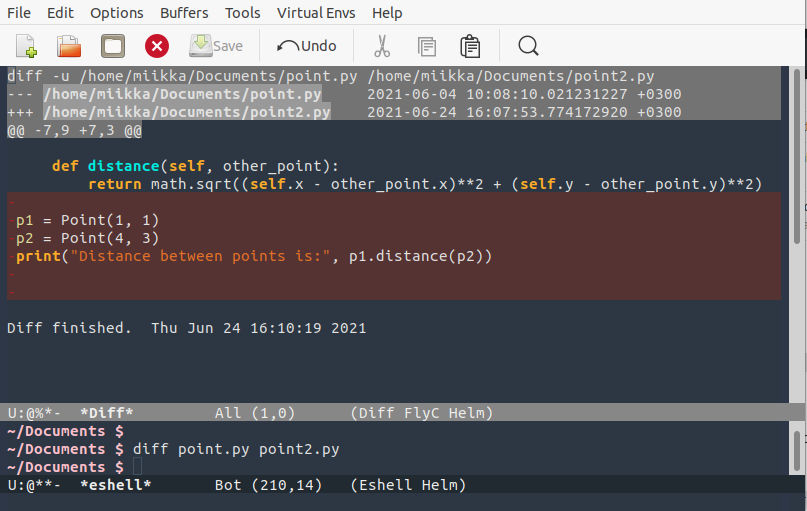This screenshot has width=807, height=511.
Task: Expand the Buffers menu
Action: click(x=184, y=13)
